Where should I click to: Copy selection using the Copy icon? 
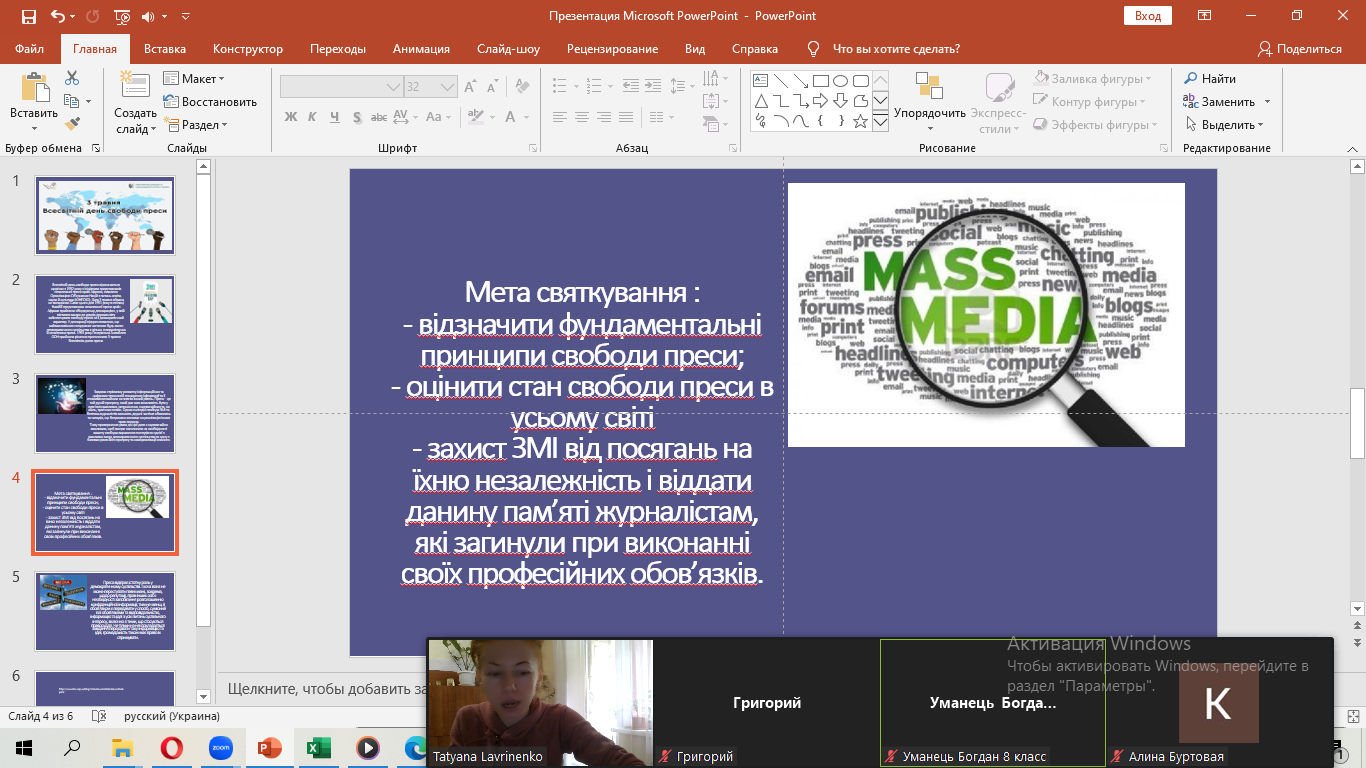pos(71,101)
